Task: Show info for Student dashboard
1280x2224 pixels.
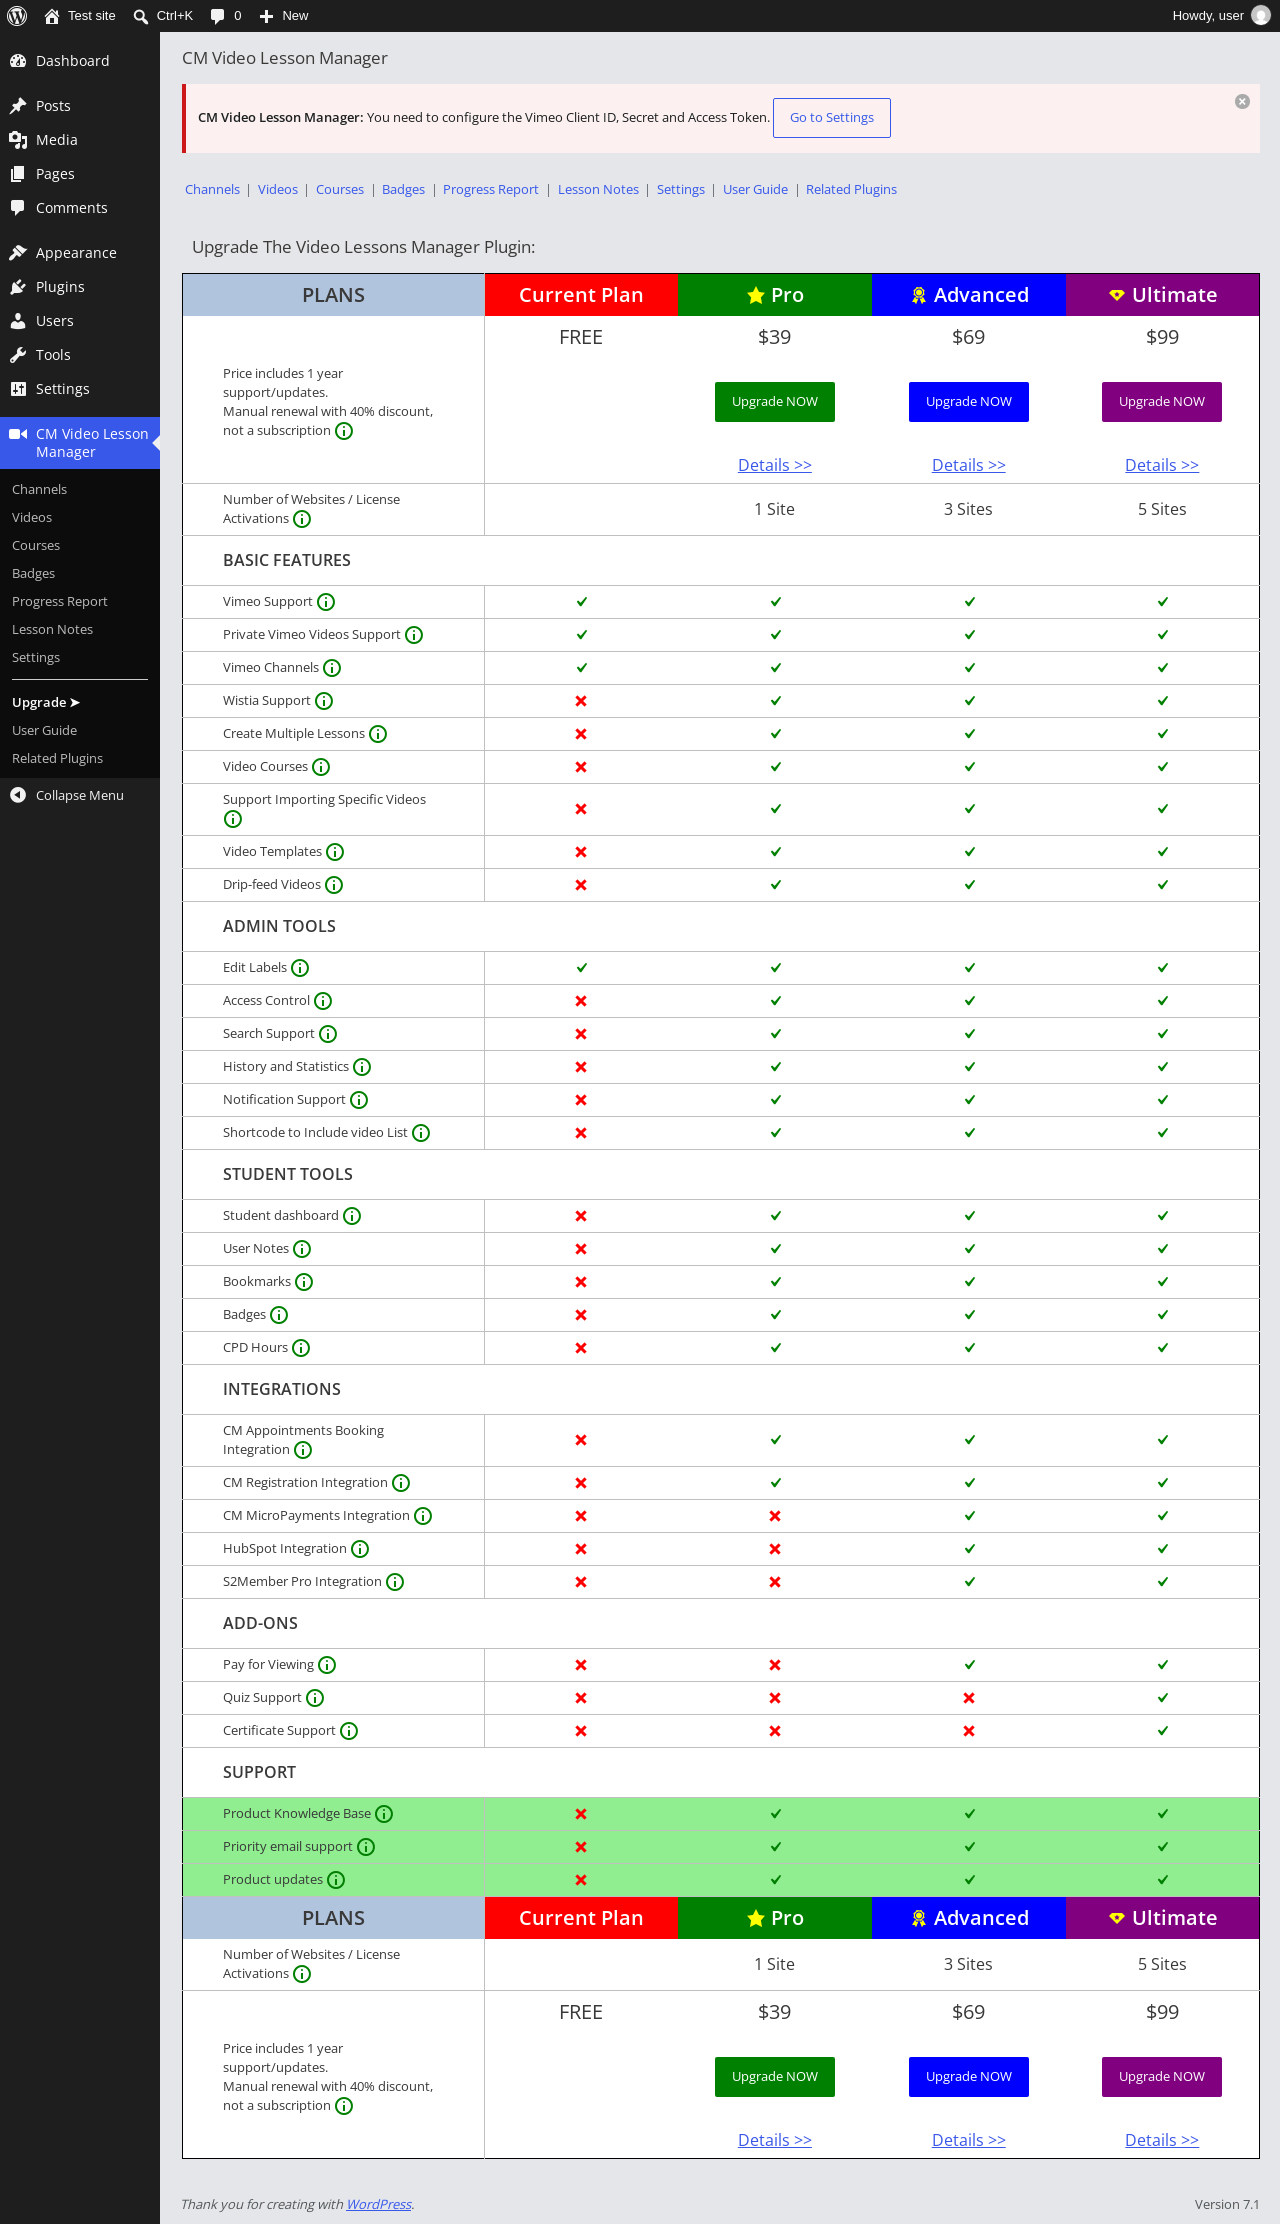Action: 352,1216
